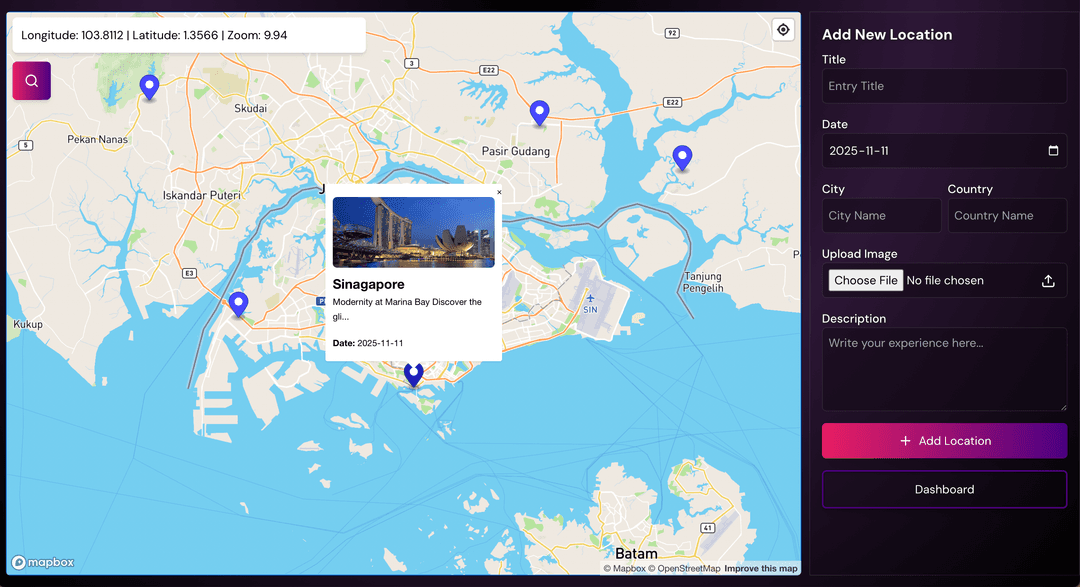
Task: Click the Description text area
Action: tap(944, 369)
